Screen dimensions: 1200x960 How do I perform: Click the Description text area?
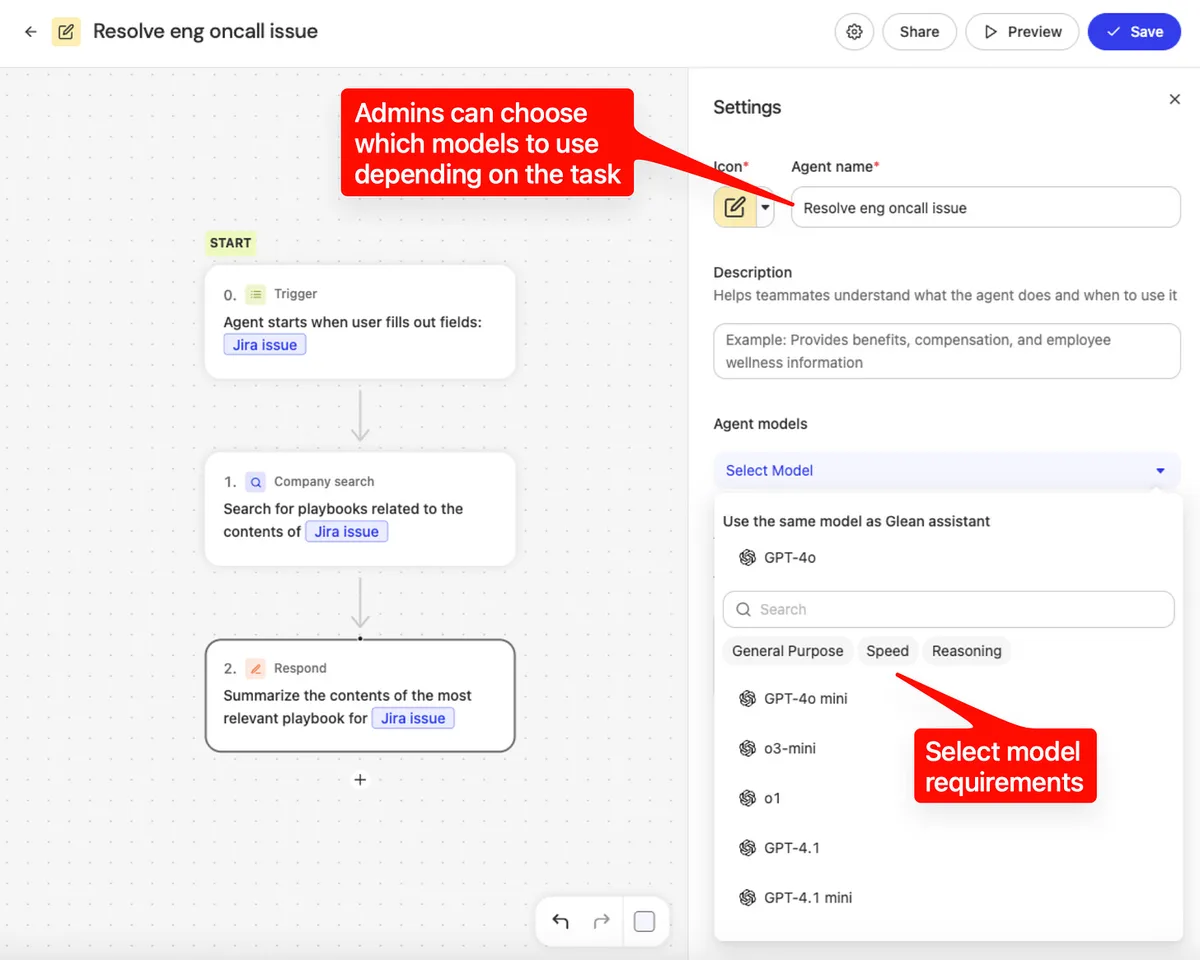point(947,351)
